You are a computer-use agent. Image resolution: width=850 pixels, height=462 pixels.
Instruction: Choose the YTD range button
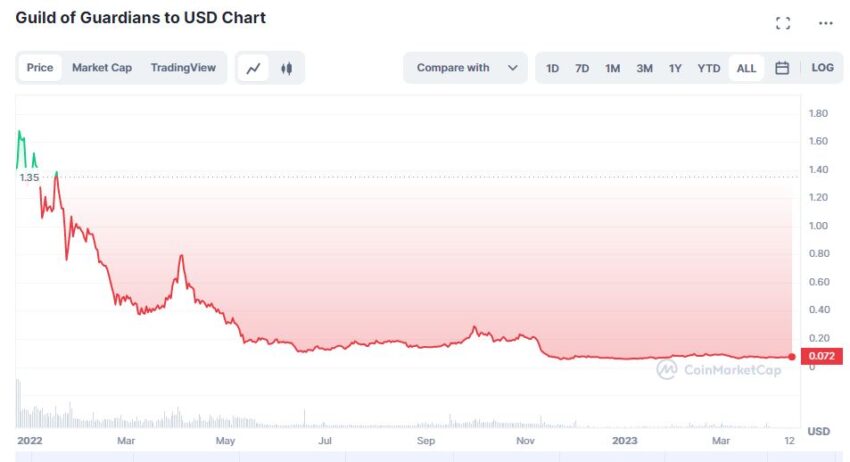pyautogui.click(x=709, y=68)
